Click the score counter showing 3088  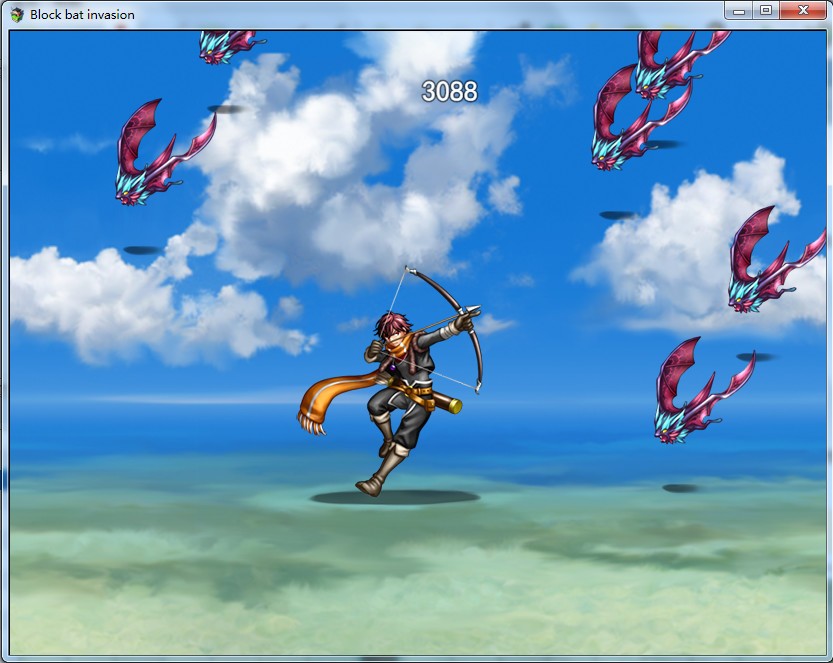point(449,92)
